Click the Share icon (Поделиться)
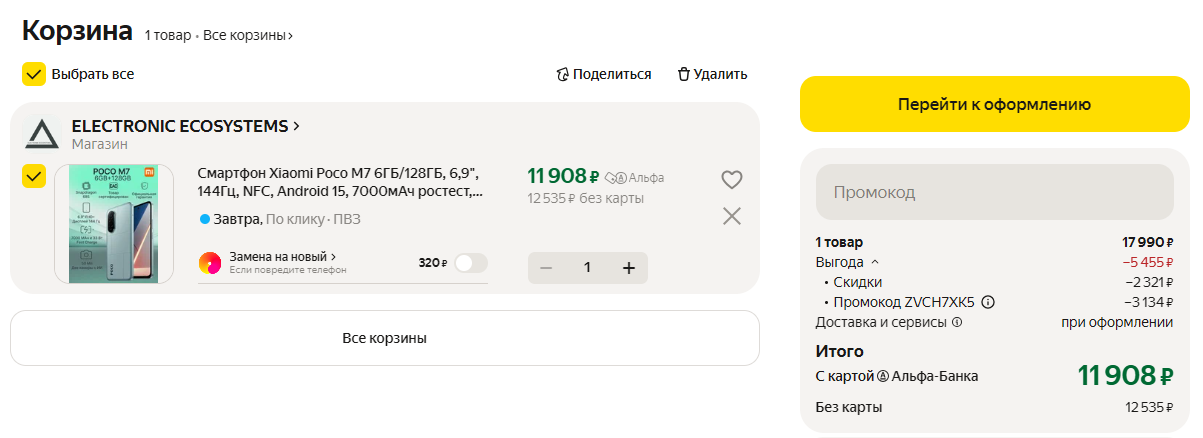 tap(563, 74)
